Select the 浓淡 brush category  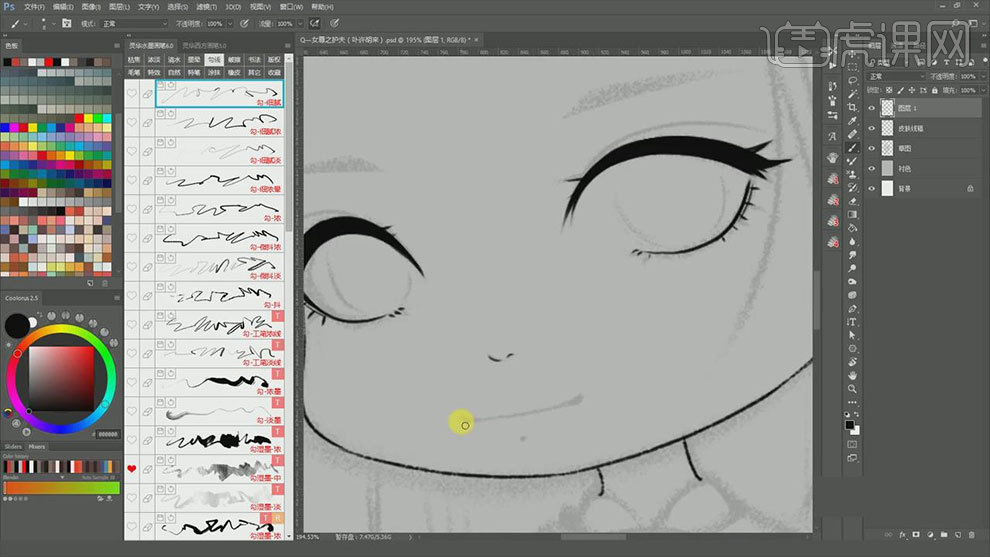coord(154,59)
